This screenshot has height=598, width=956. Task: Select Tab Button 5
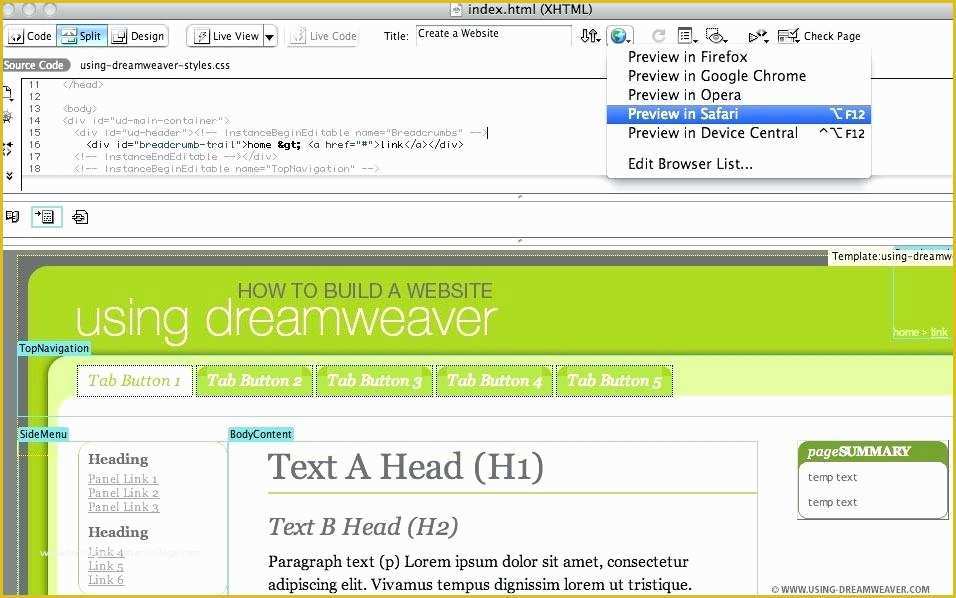pyautogui.click(x=615, y=381)
